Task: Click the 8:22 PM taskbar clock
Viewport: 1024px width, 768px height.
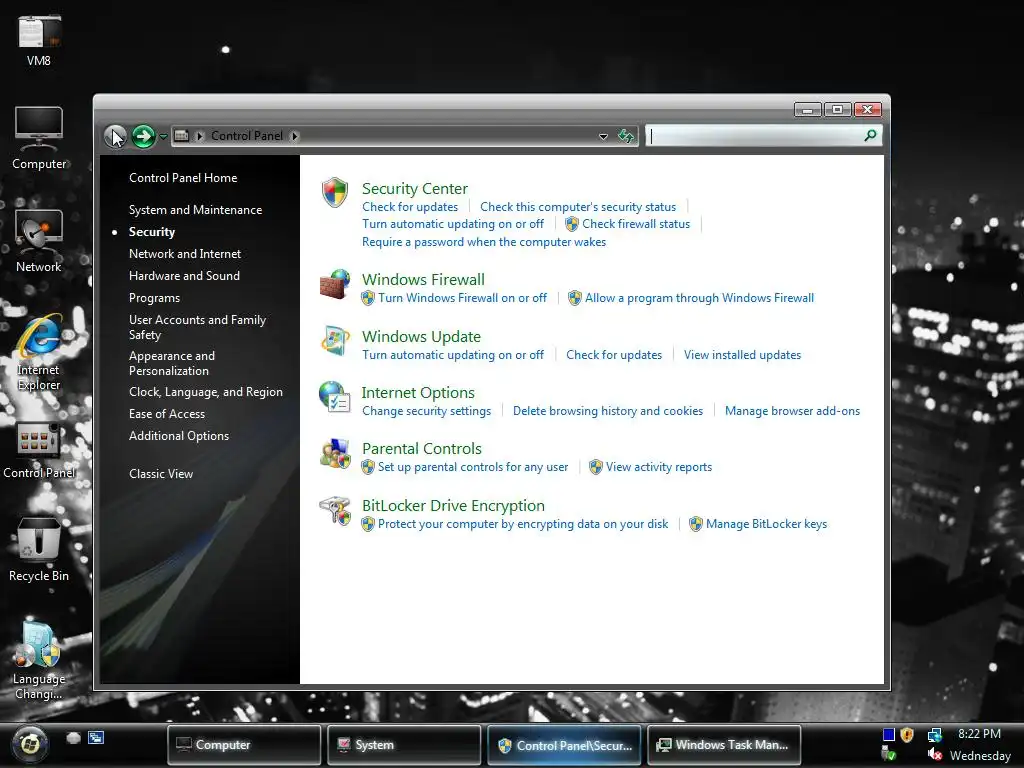Action: click(979, 734)
